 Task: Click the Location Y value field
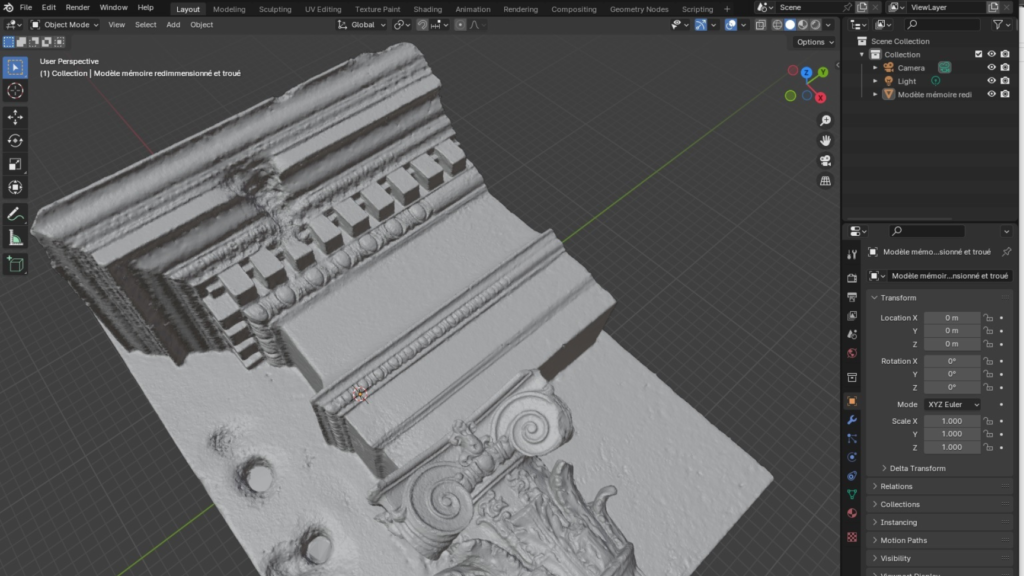(x=952, y=330)
